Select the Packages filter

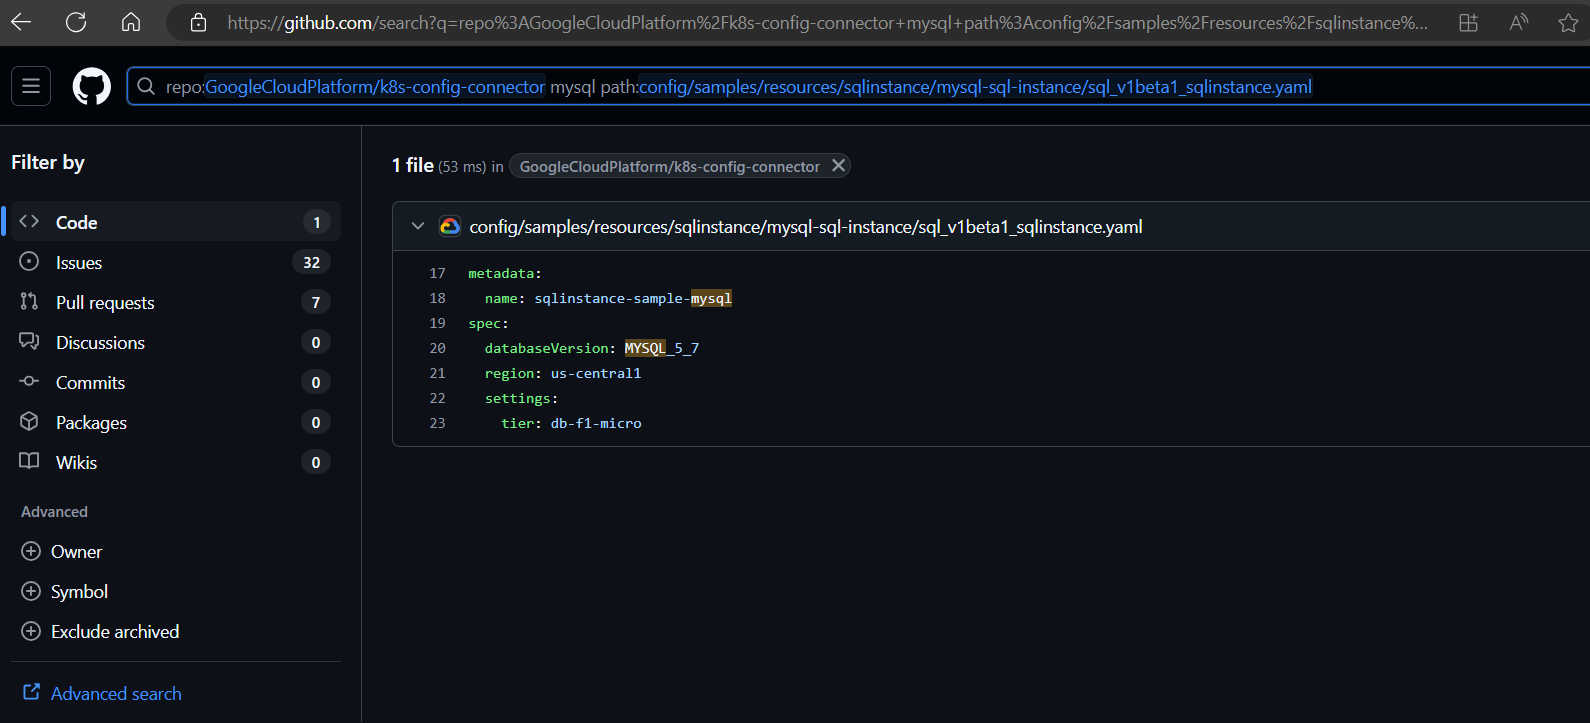point(176,422)
